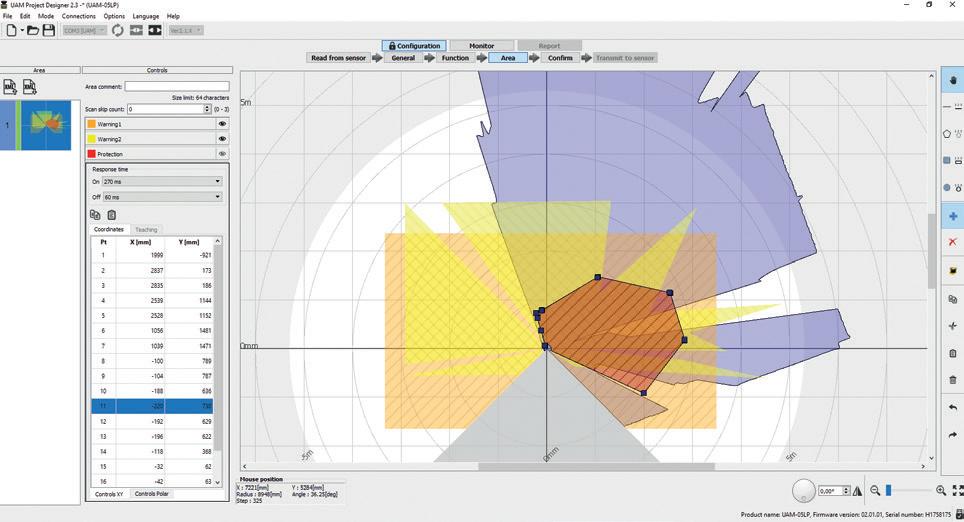The image size is (964, 522).
Task: Toggle visibility of Warning2 zone
Action: [223, 139]
